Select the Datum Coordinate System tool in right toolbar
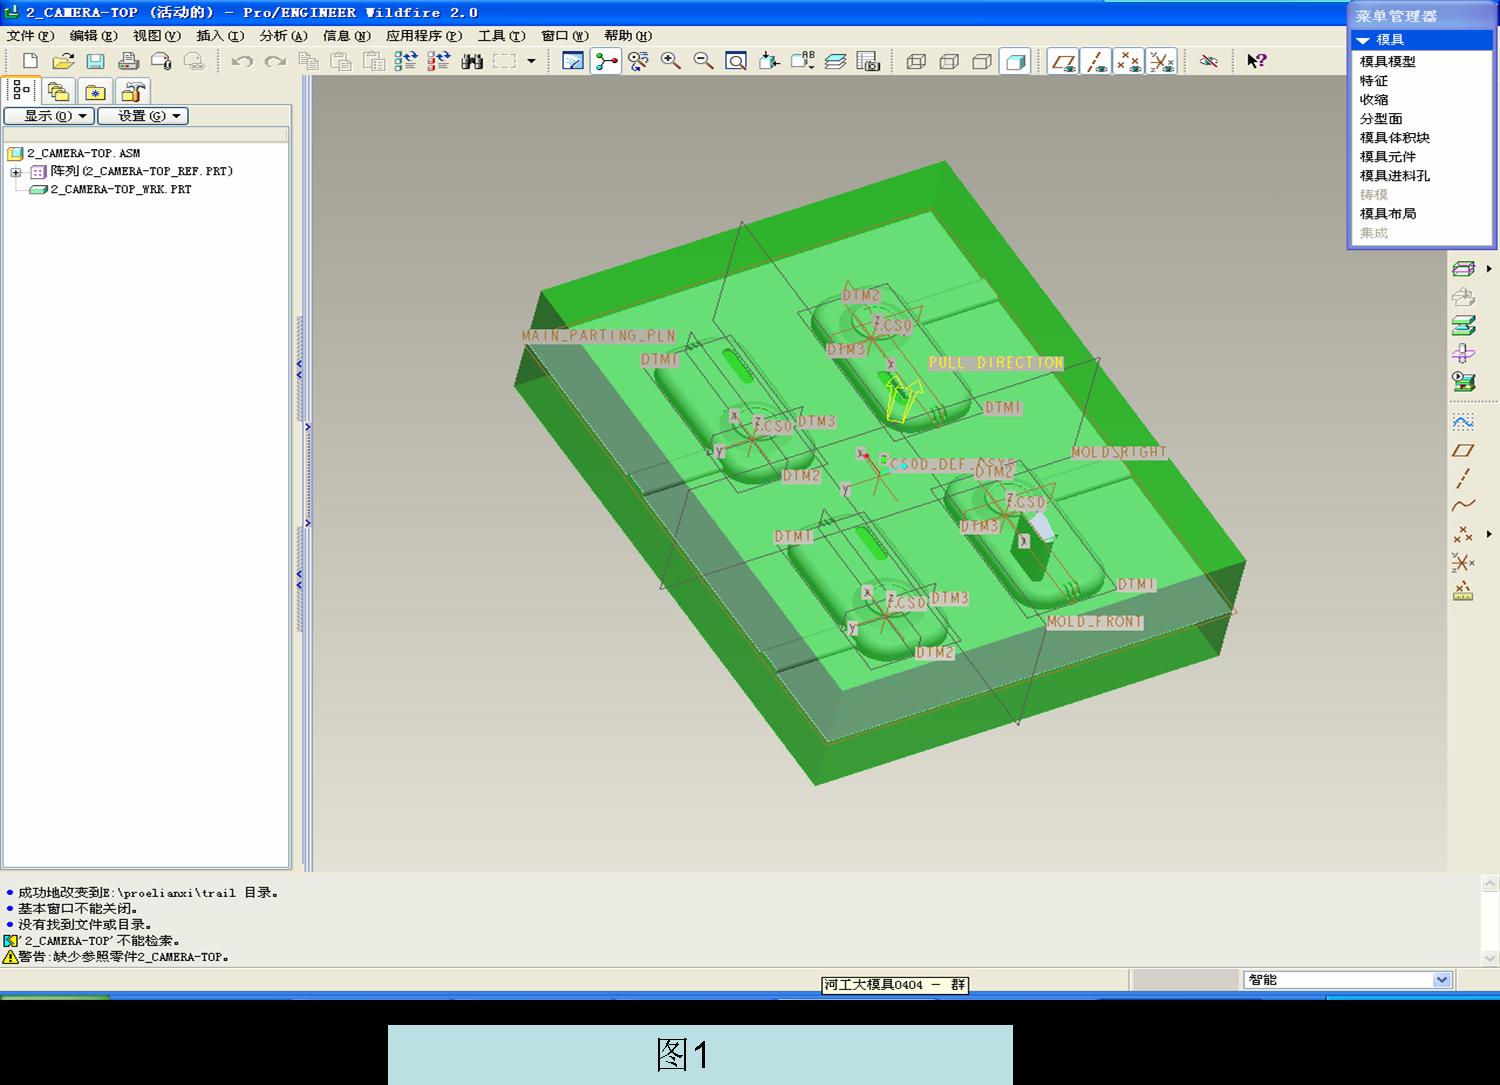Image resolution: width=1500 pixels, height=1085 pixels. 1463,562
